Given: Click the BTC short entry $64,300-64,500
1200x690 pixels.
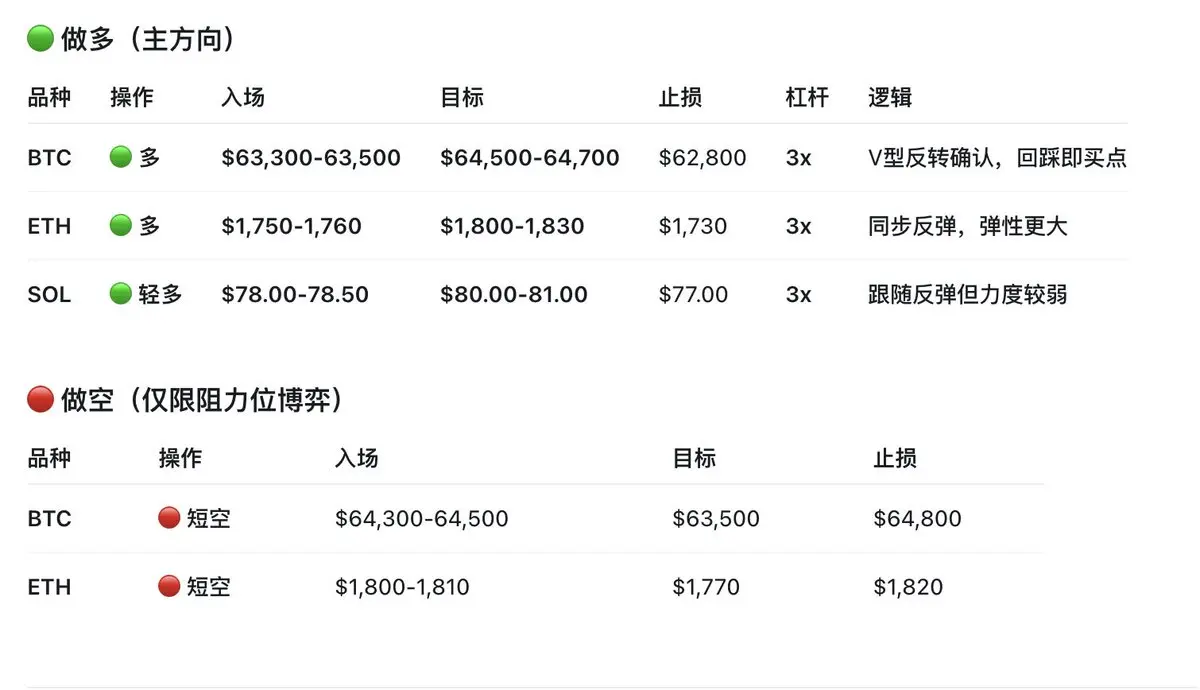Looking at the screenshot, I should 422,519.
